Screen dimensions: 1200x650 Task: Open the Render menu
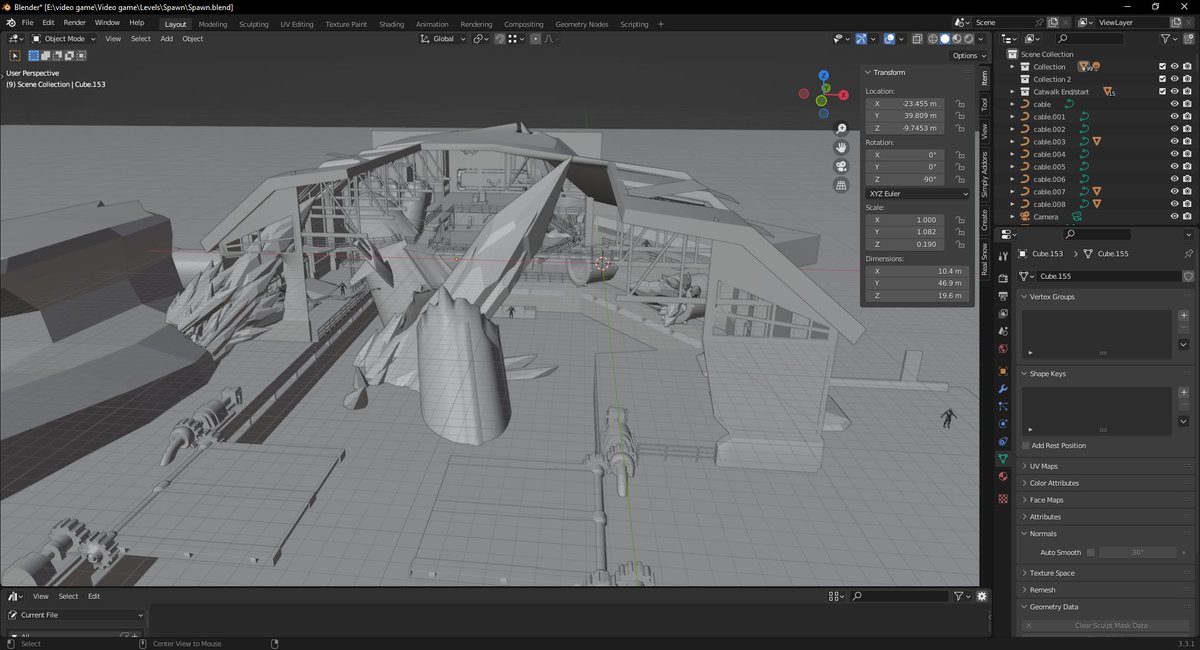coord(74,22)
